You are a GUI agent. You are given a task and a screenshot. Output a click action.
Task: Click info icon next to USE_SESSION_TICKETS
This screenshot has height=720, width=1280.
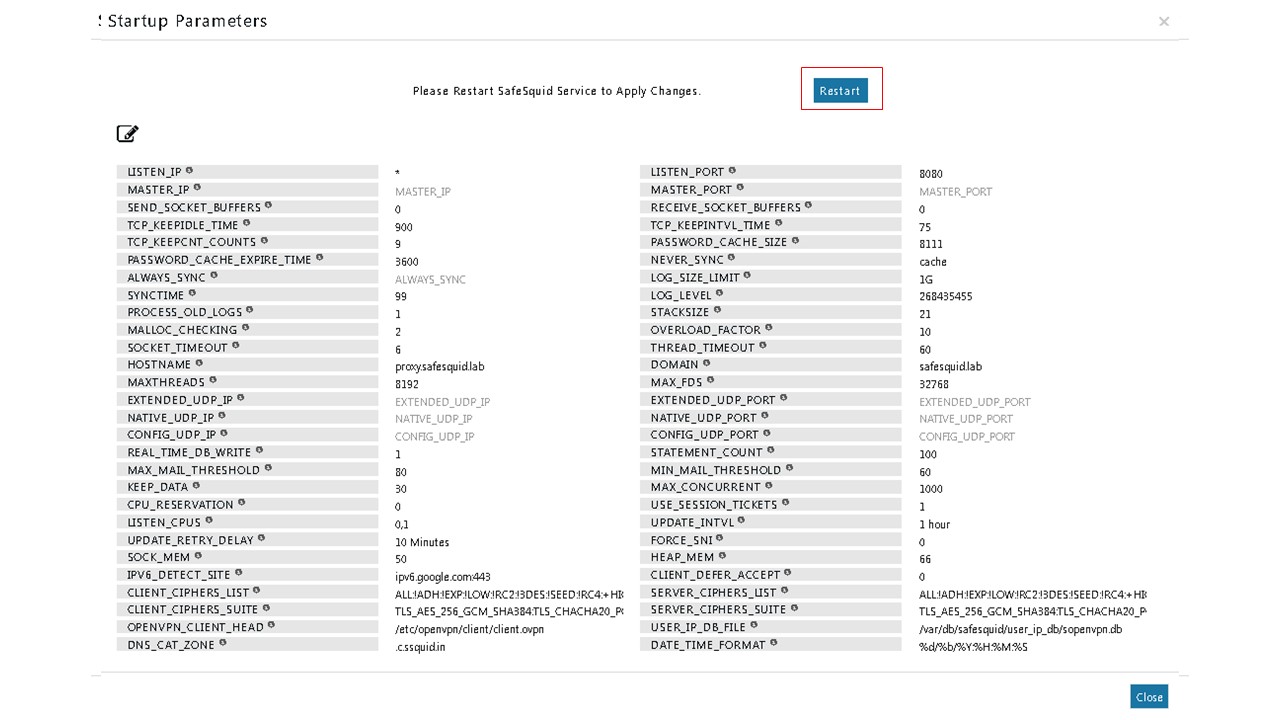click(x=786, y=504)
